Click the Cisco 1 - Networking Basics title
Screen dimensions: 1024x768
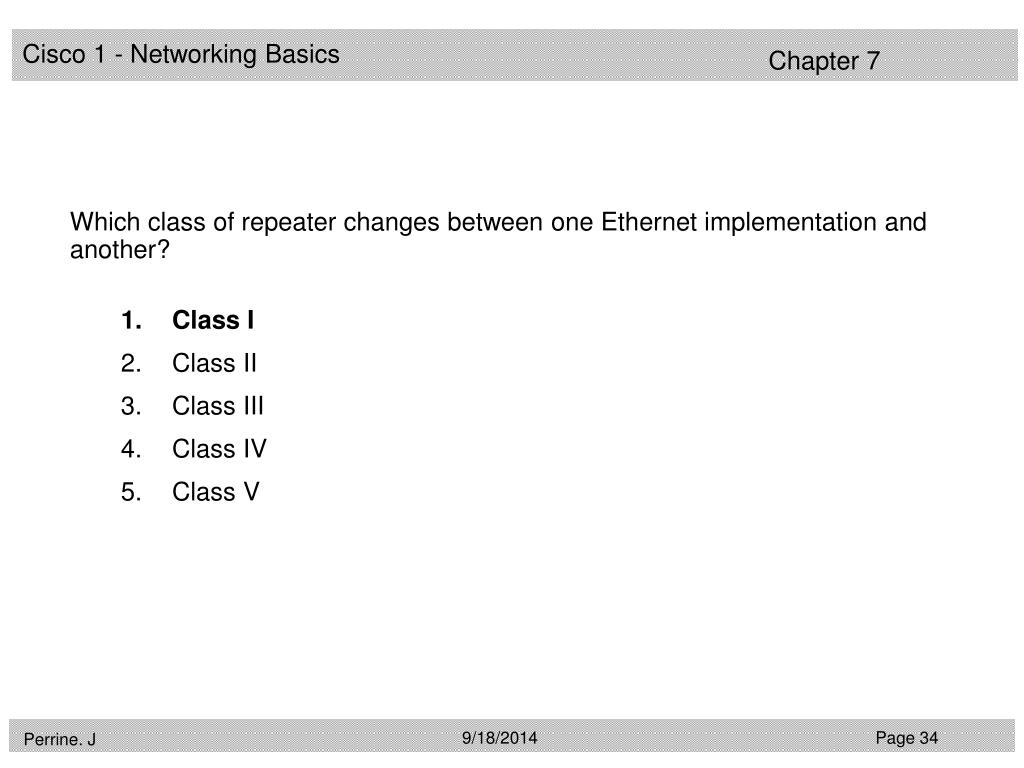pyautogui.click(x=181, y=54)
